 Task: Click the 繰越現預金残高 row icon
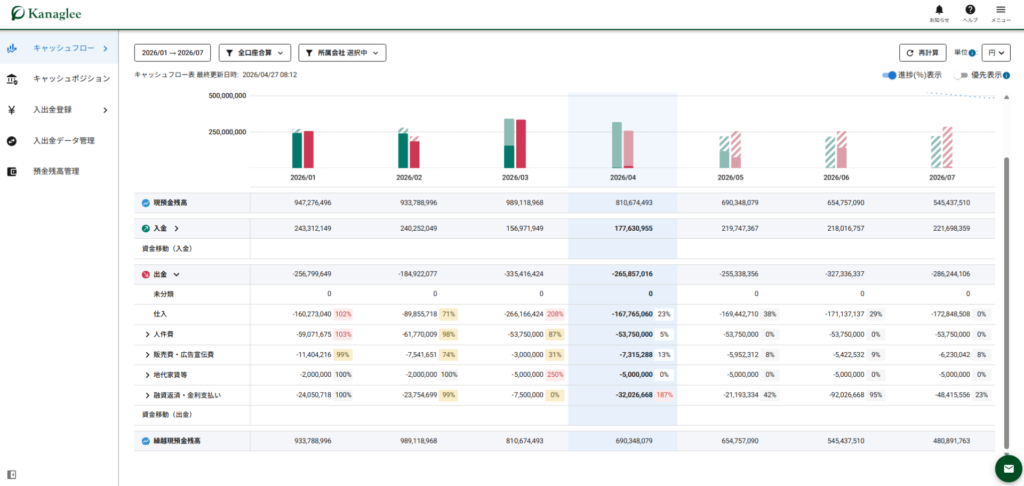point(146,441)
